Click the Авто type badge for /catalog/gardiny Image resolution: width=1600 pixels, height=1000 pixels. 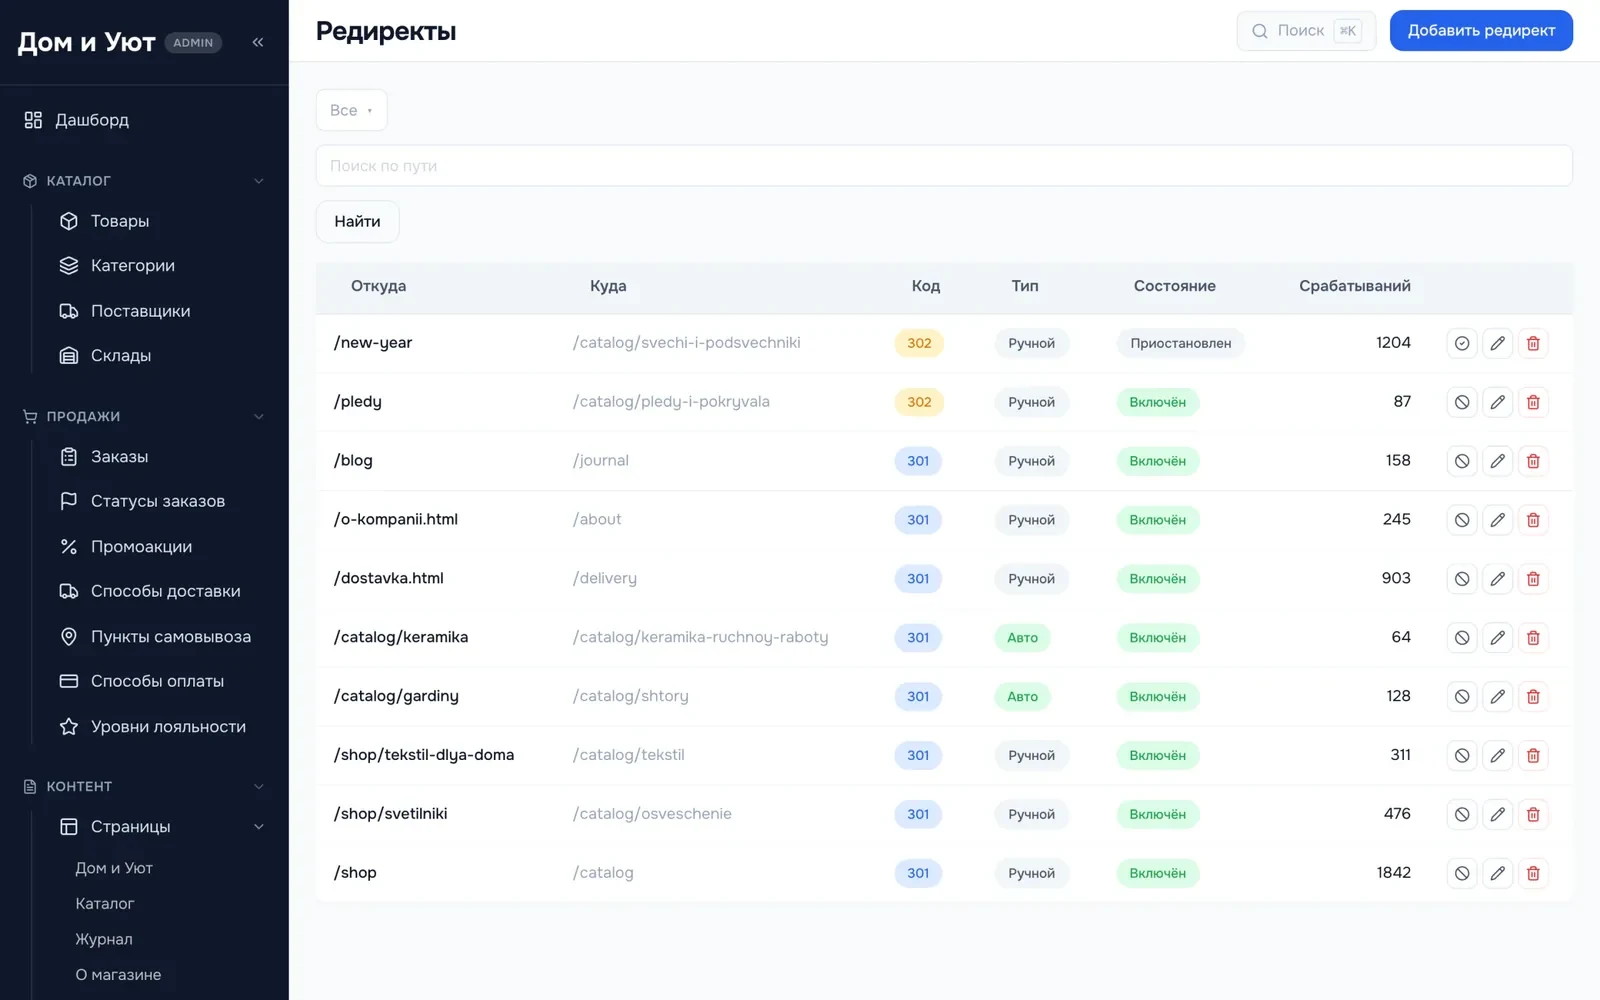(1022, 697)
